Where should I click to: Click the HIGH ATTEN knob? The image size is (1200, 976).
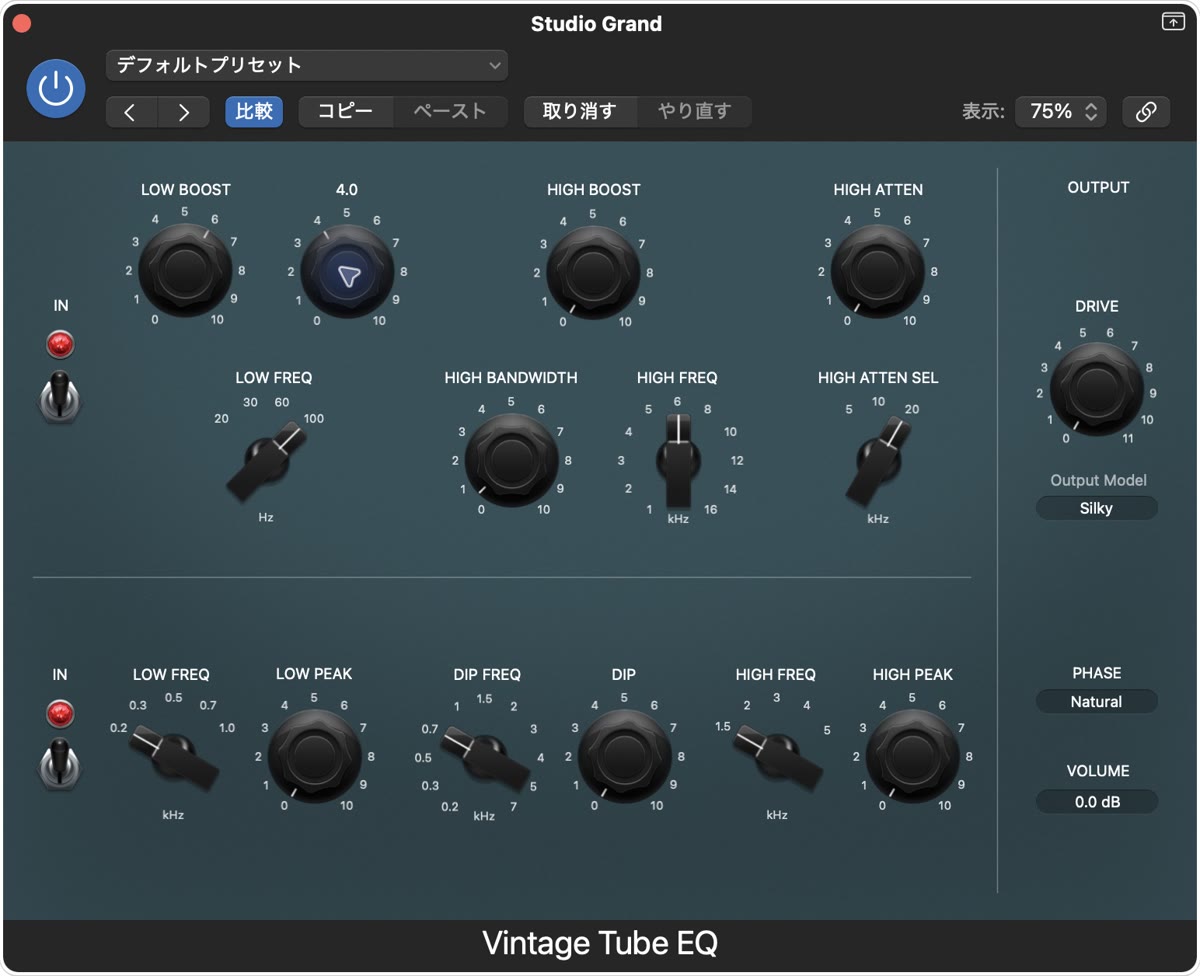pyautogui.click(x=877, y=272)
